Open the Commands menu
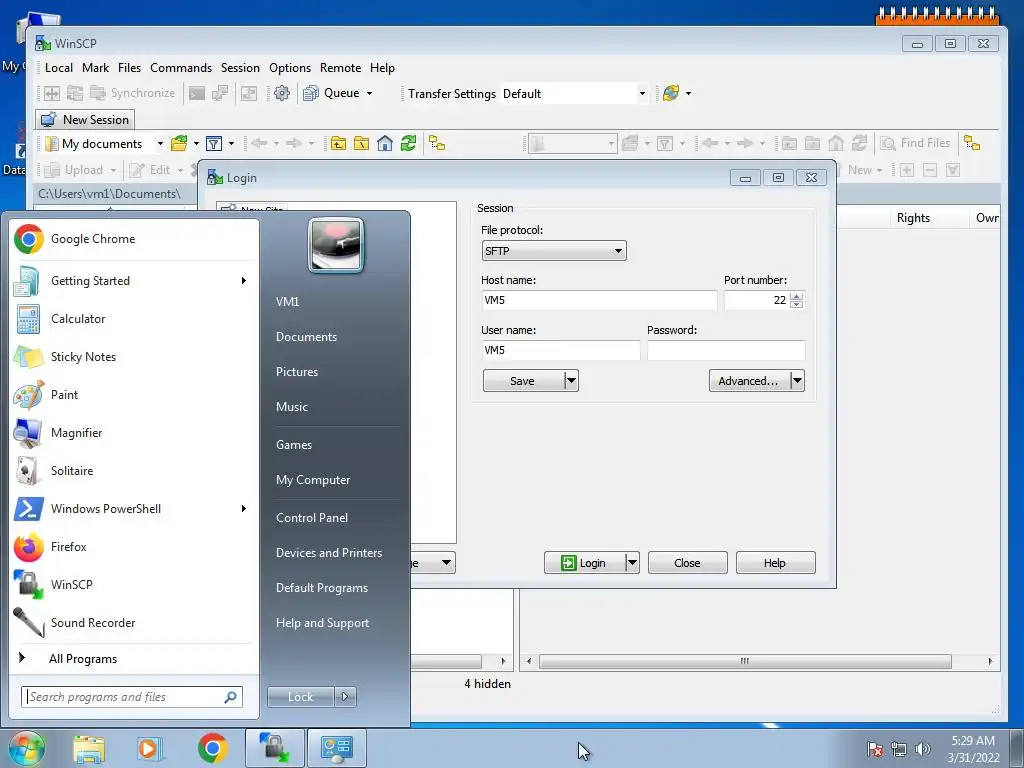The image size is (1024, 768). tap(181, 68)
